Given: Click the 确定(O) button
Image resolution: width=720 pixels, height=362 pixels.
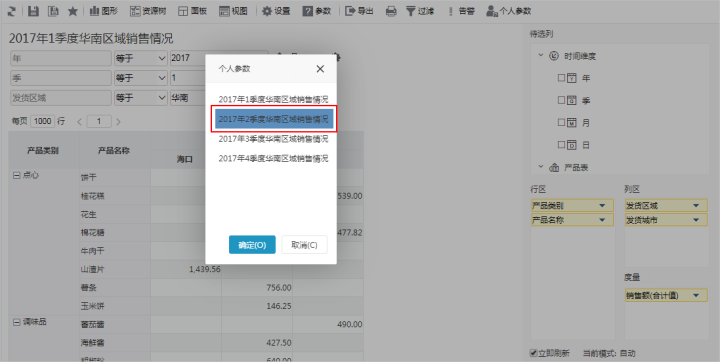Looking at the screenshot, I should [x=252, y=245].
